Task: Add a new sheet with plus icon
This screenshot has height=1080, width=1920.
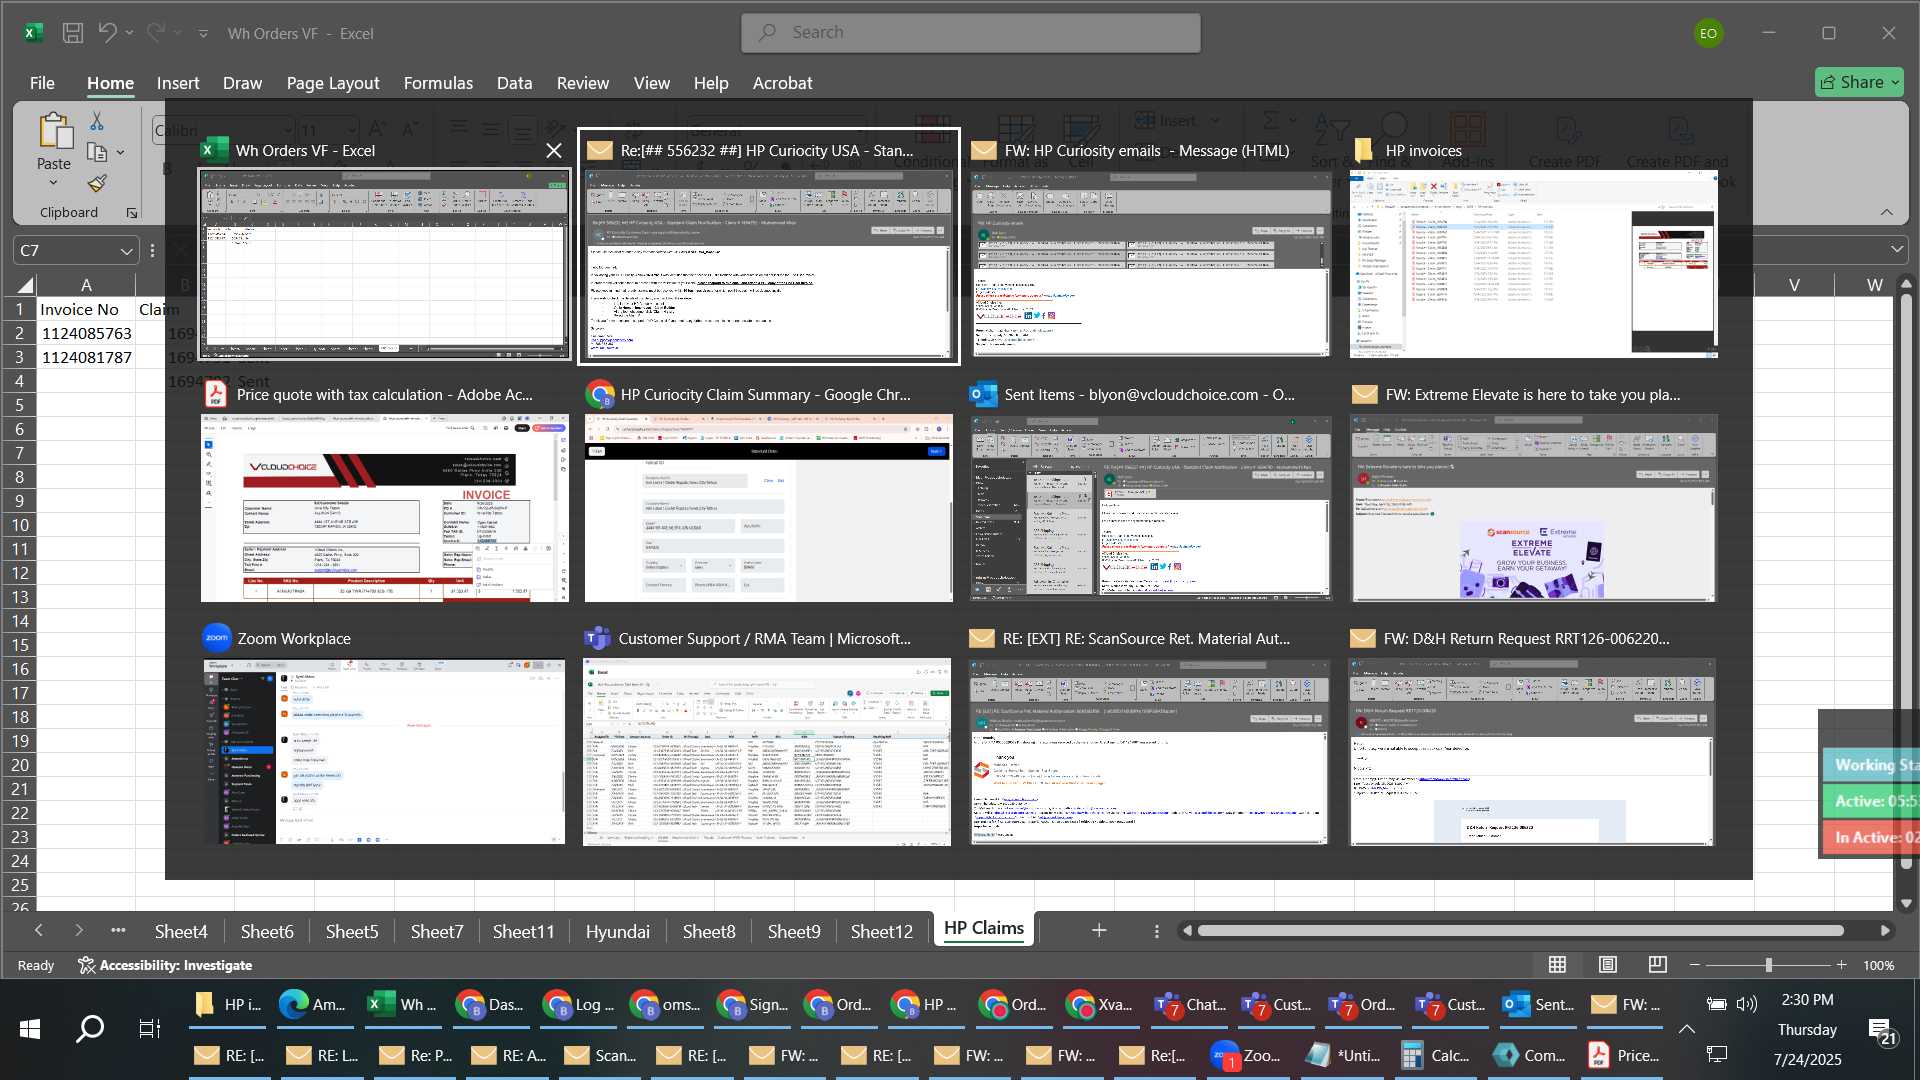Action: click(1099, 930)
